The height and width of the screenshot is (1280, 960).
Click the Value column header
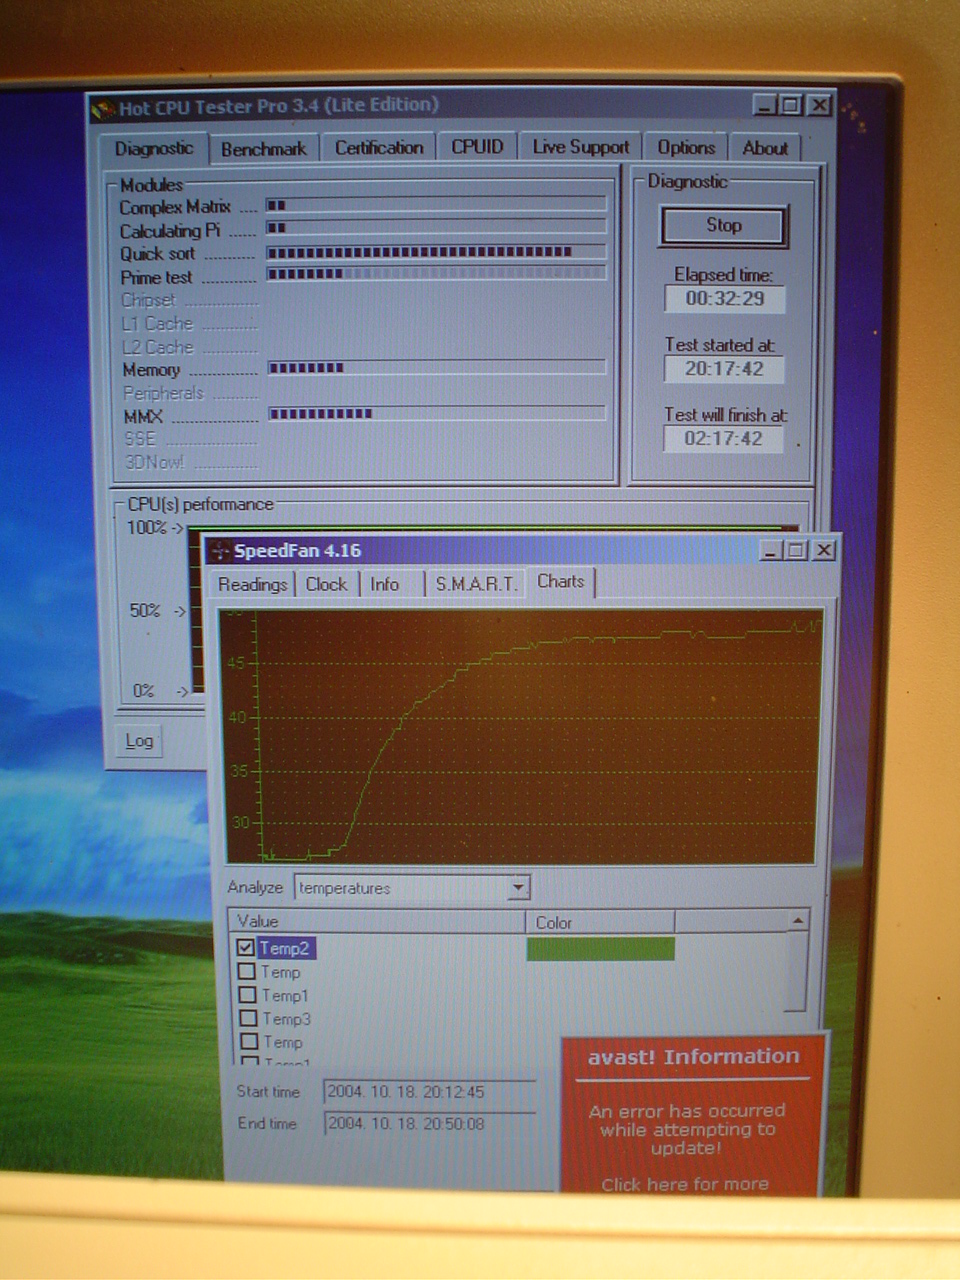pyautogui.click(x=376, y=921)
